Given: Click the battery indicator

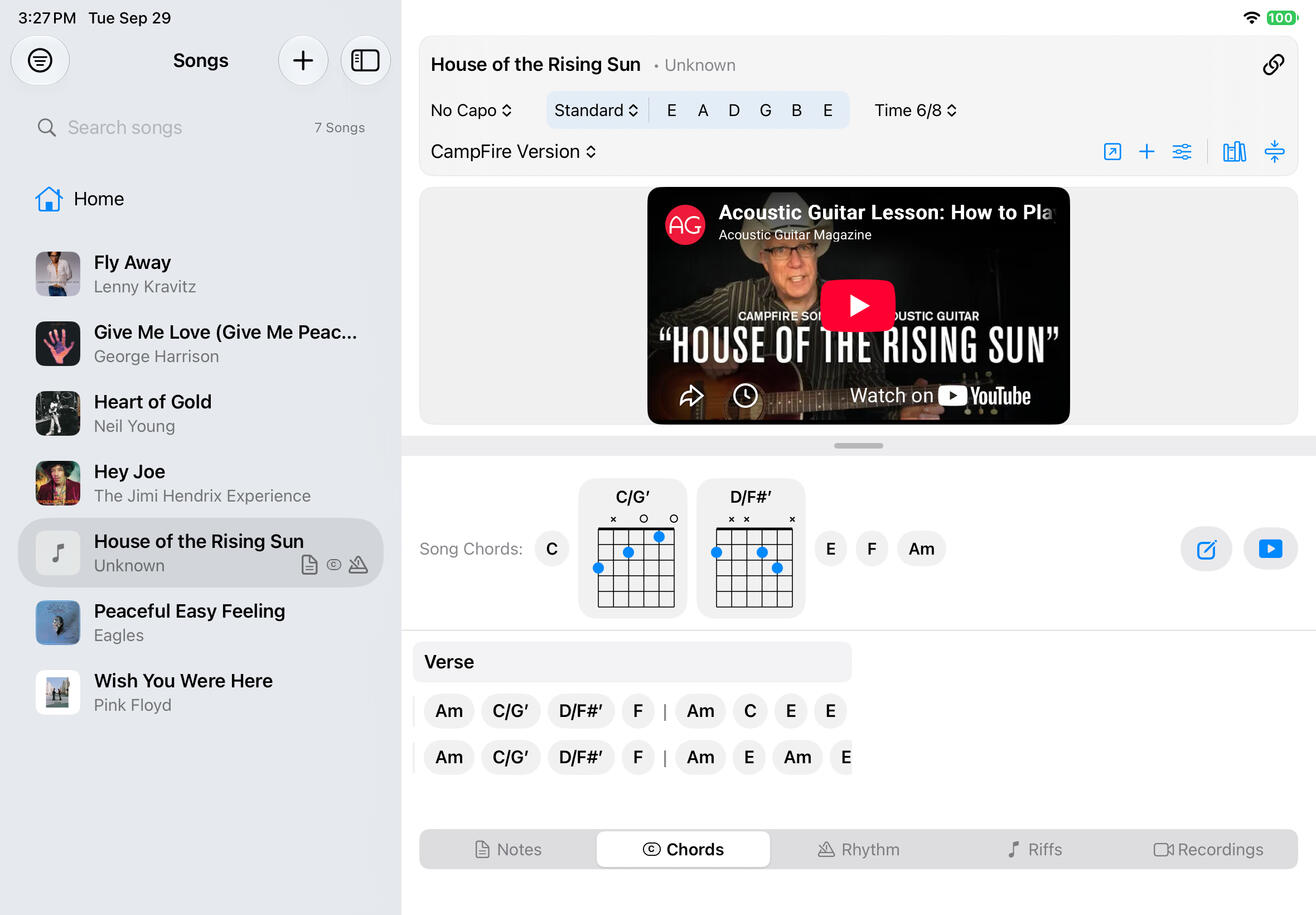Looking at the screenshot, I should [x=1281, y=18].
